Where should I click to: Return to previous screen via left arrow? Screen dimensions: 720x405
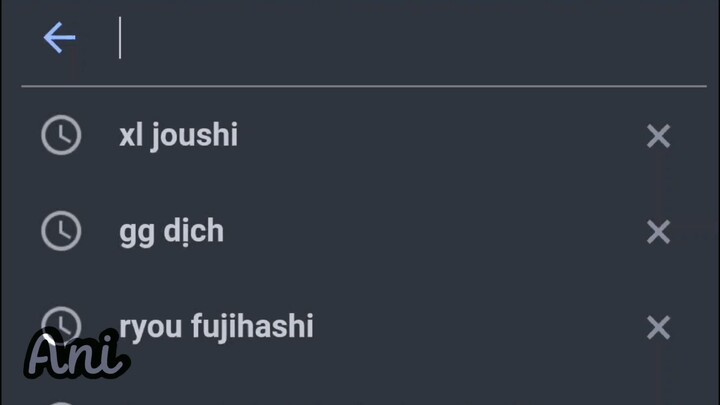[60, 39]
